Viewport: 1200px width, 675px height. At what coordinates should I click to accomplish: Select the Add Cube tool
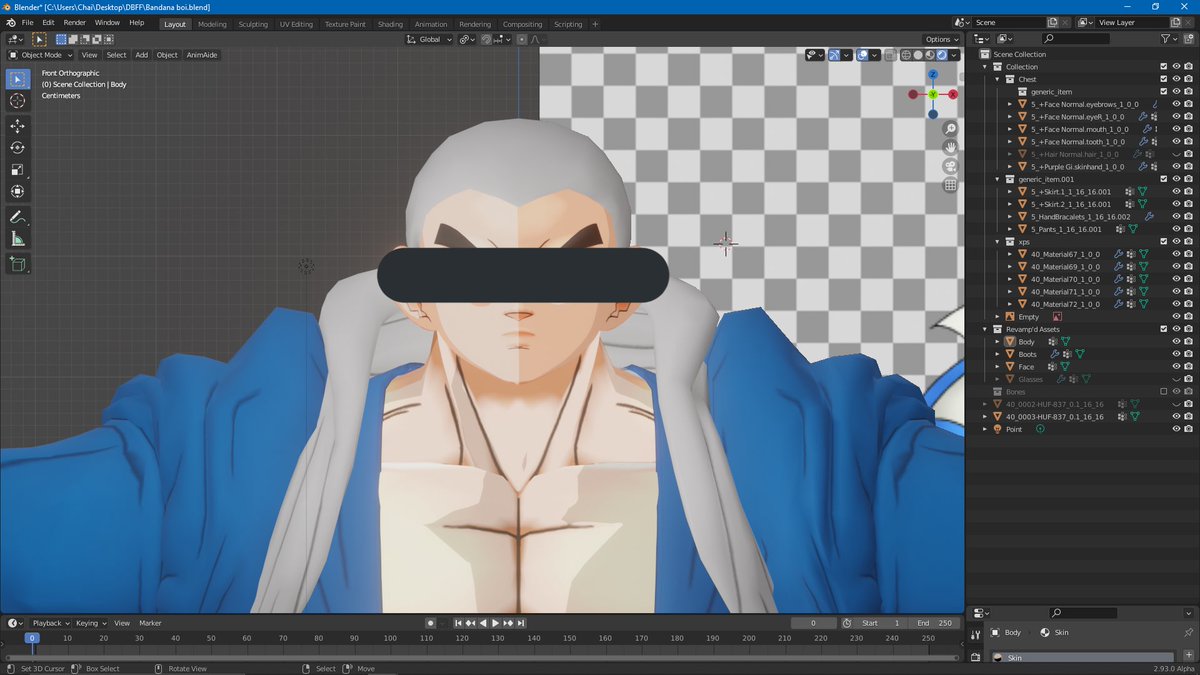pos(18,264)
